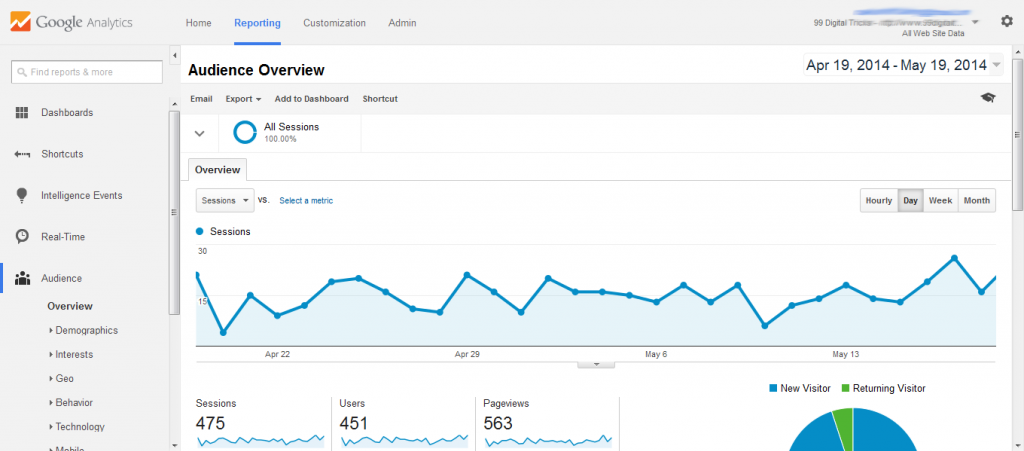Click the main page scrollbar up arrow
This screenshot has height=451, width=1024.
coord(1017,52)
